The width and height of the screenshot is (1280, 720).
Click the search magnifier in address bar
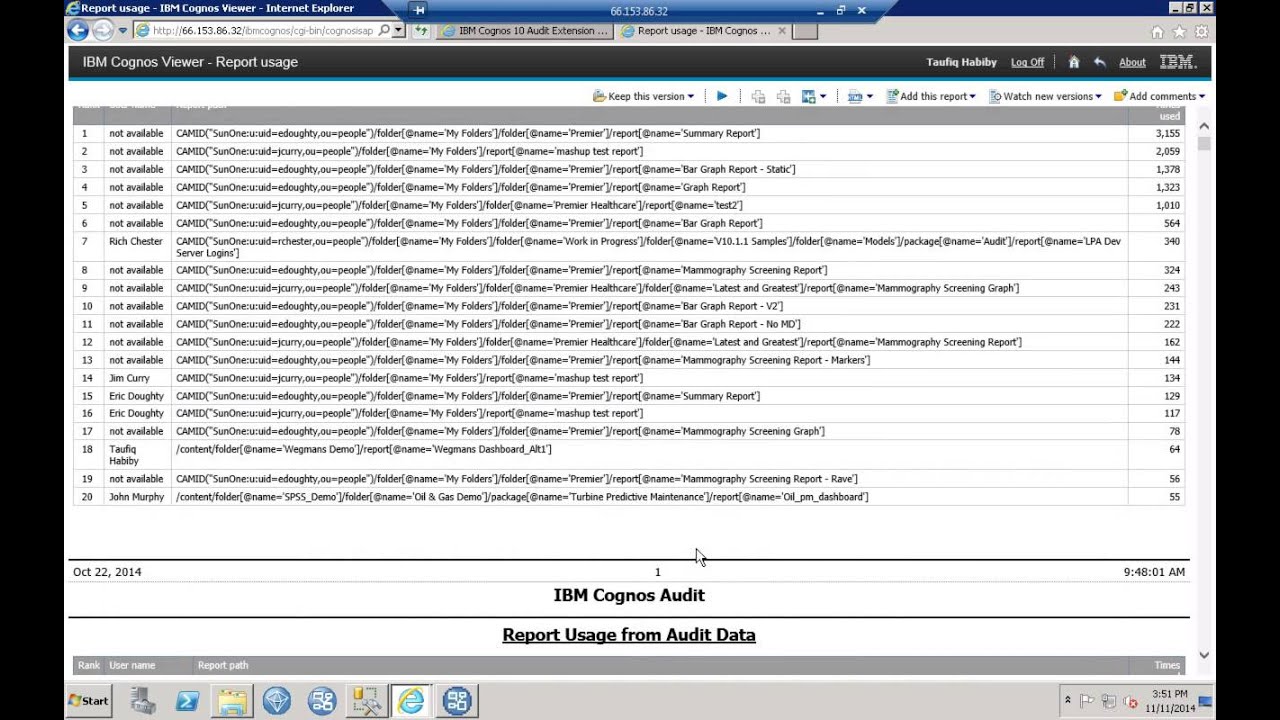pyautogui.click(x=385, y=30)
